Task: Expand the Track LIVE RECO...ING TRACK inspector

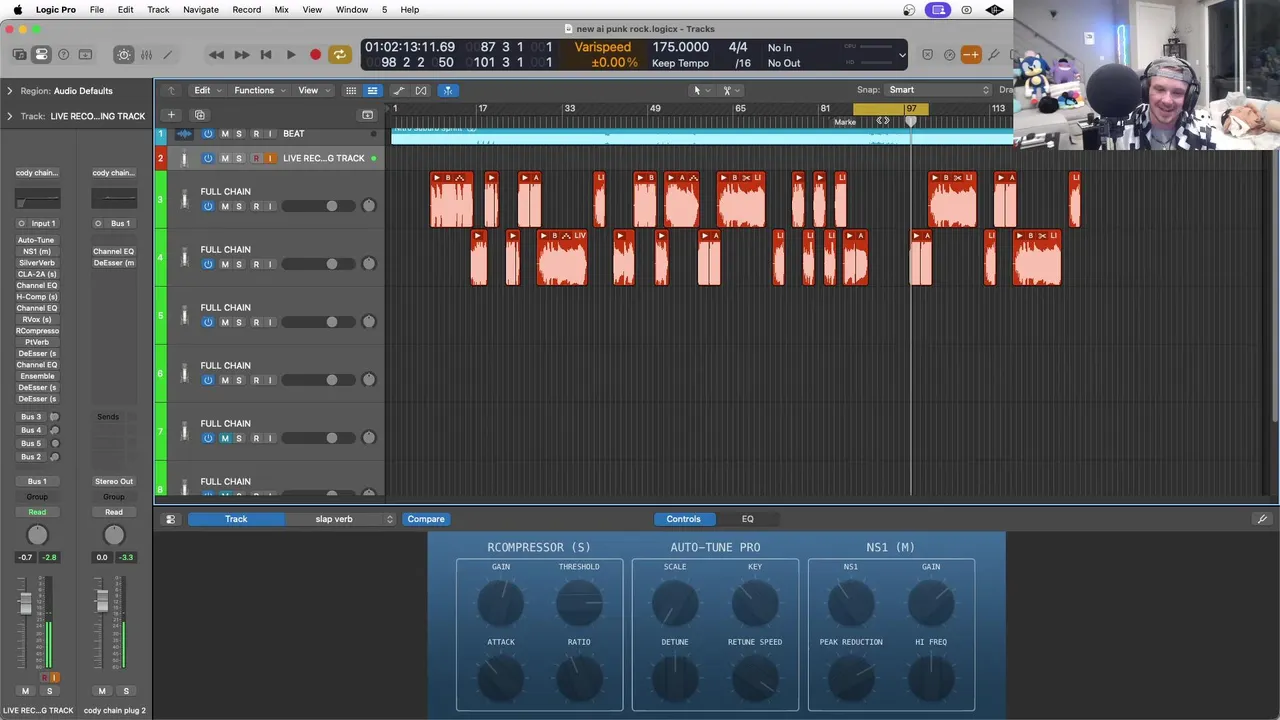Action: [x=10, y=116]
